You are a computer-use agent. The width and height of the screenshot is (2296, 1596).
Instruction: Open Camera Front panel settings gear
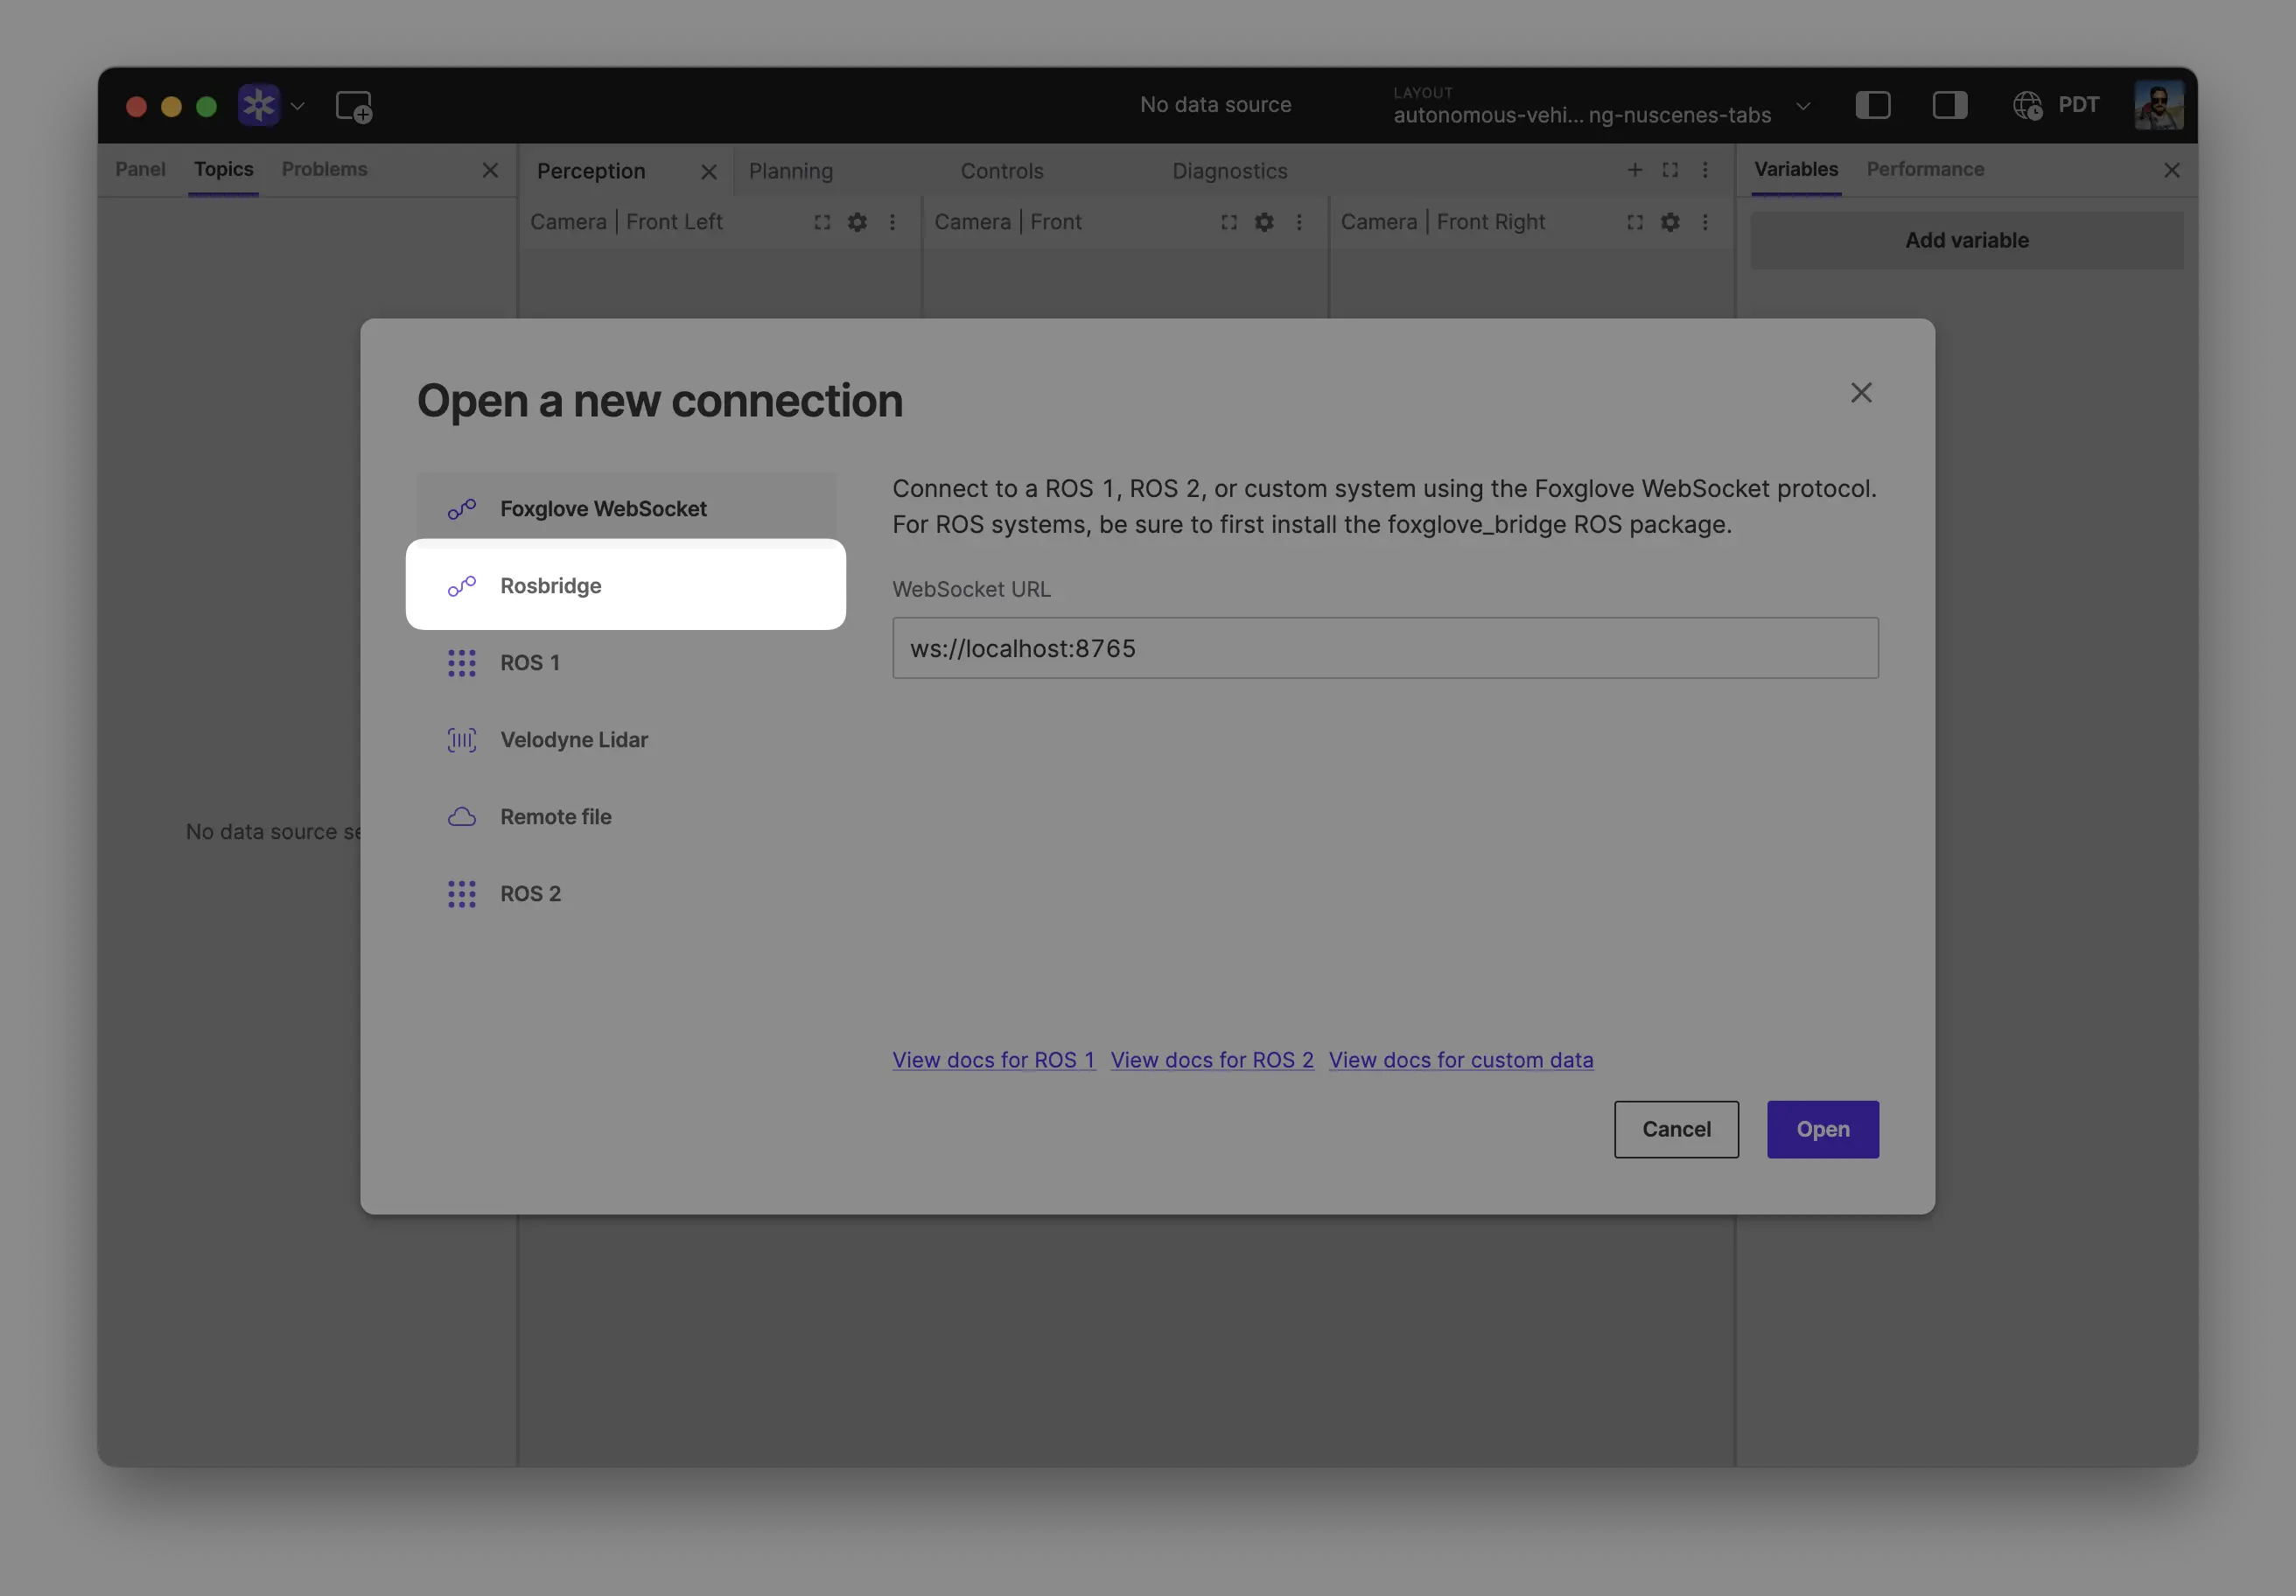[1264, 222]
